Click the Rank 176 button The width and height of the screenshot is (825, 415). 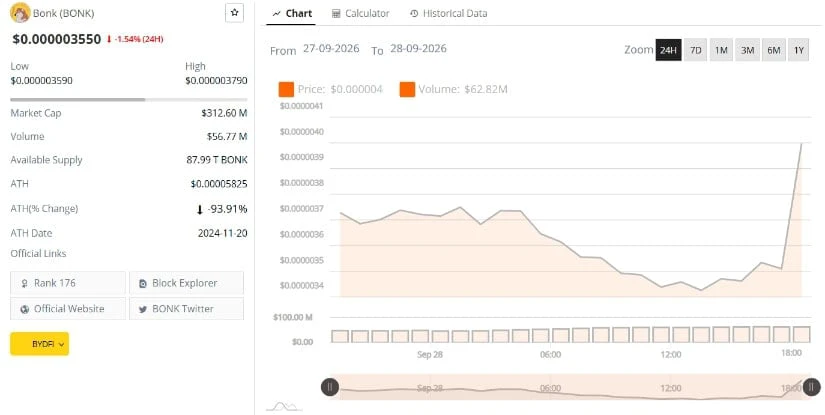(x=68, y=283)
